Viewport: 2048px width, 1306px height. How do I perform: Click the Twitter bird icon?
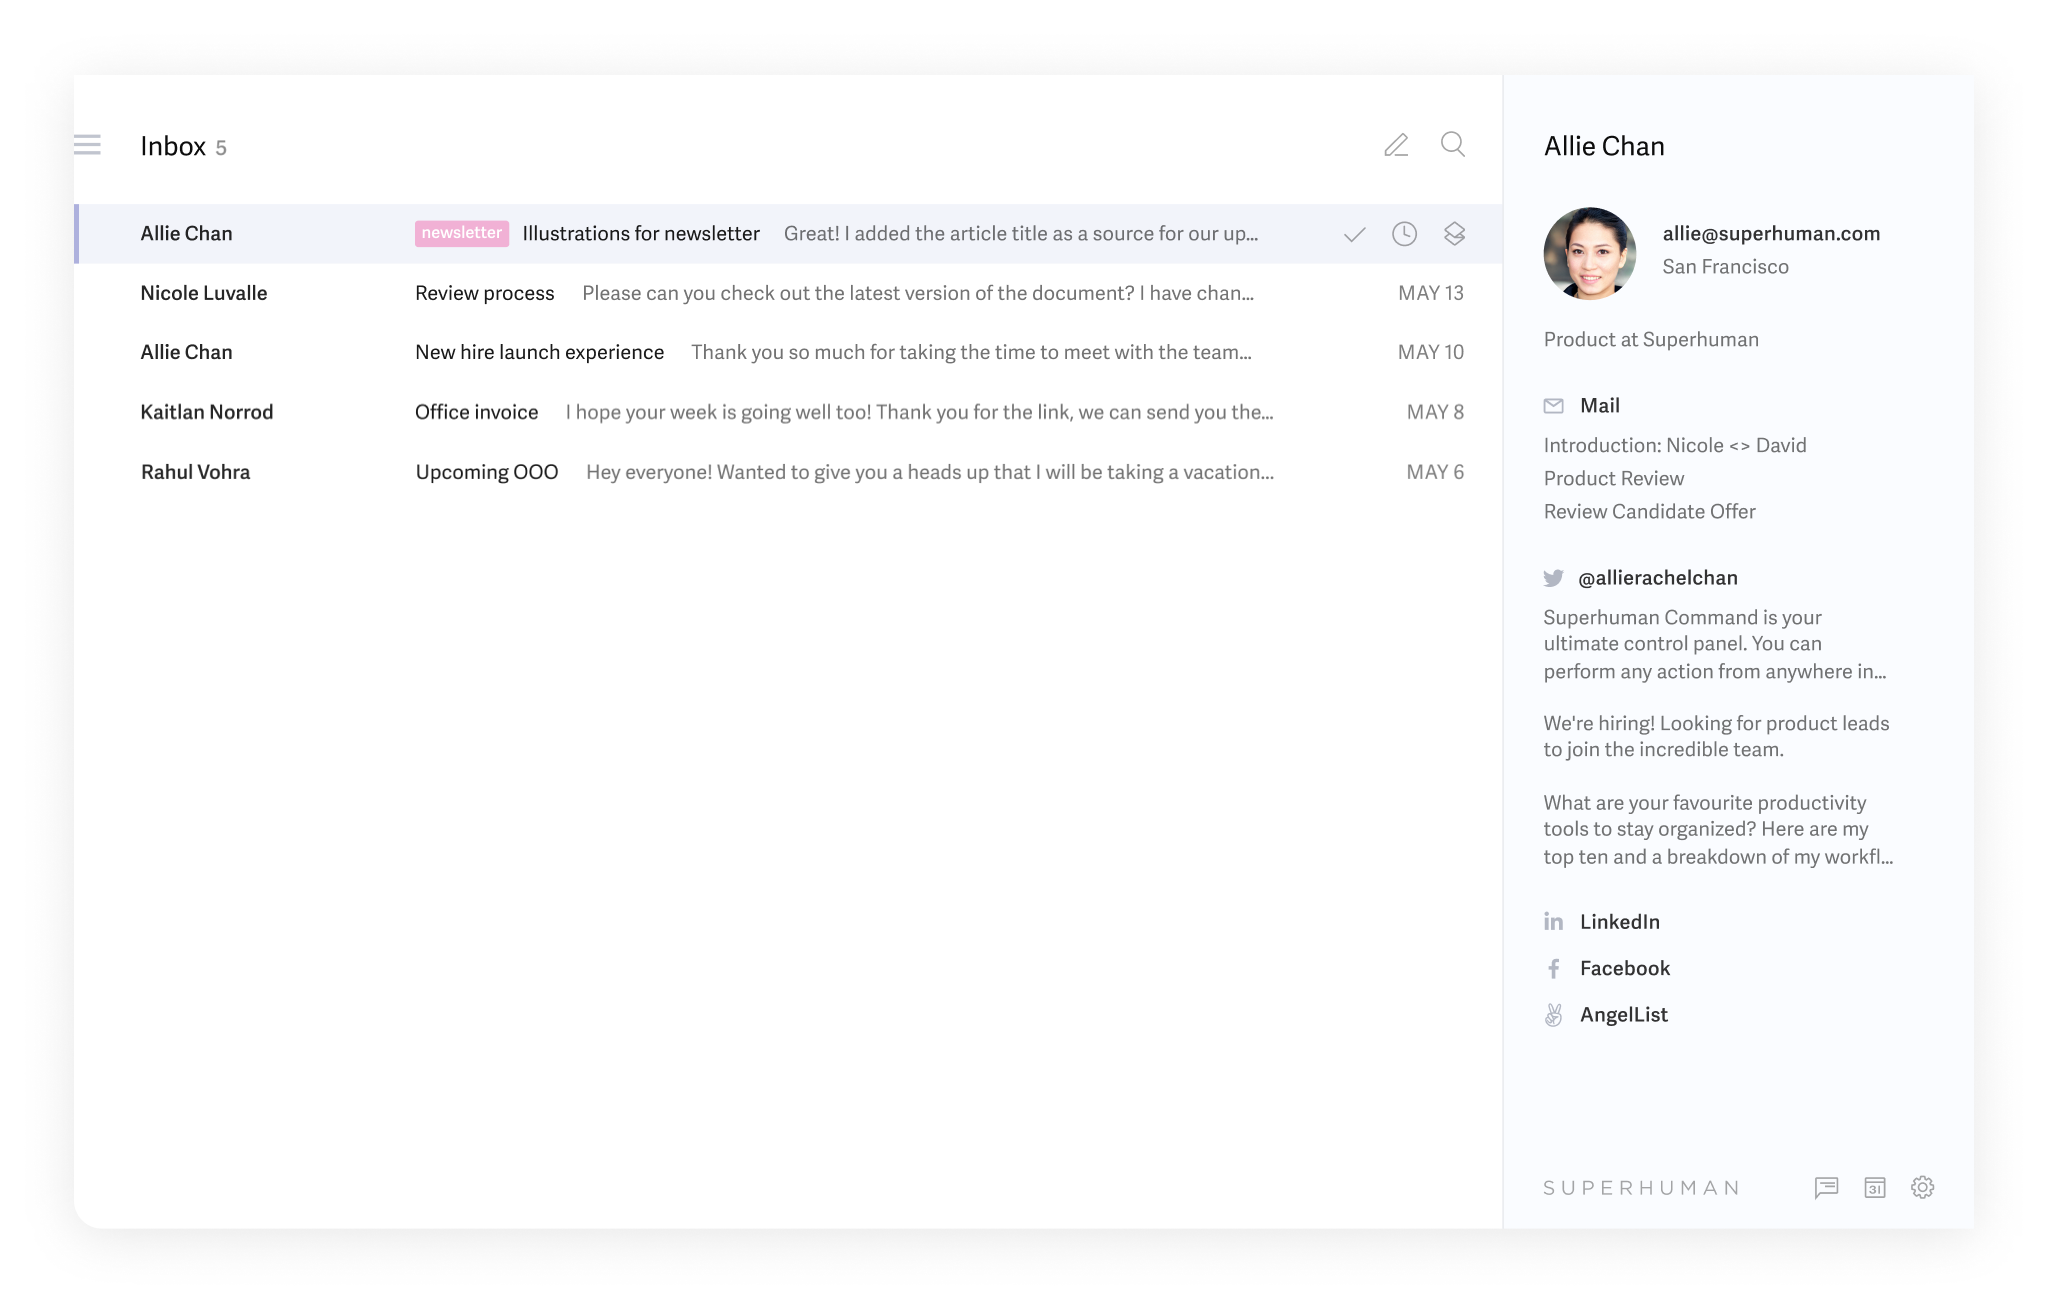[x=1553, y=578]
